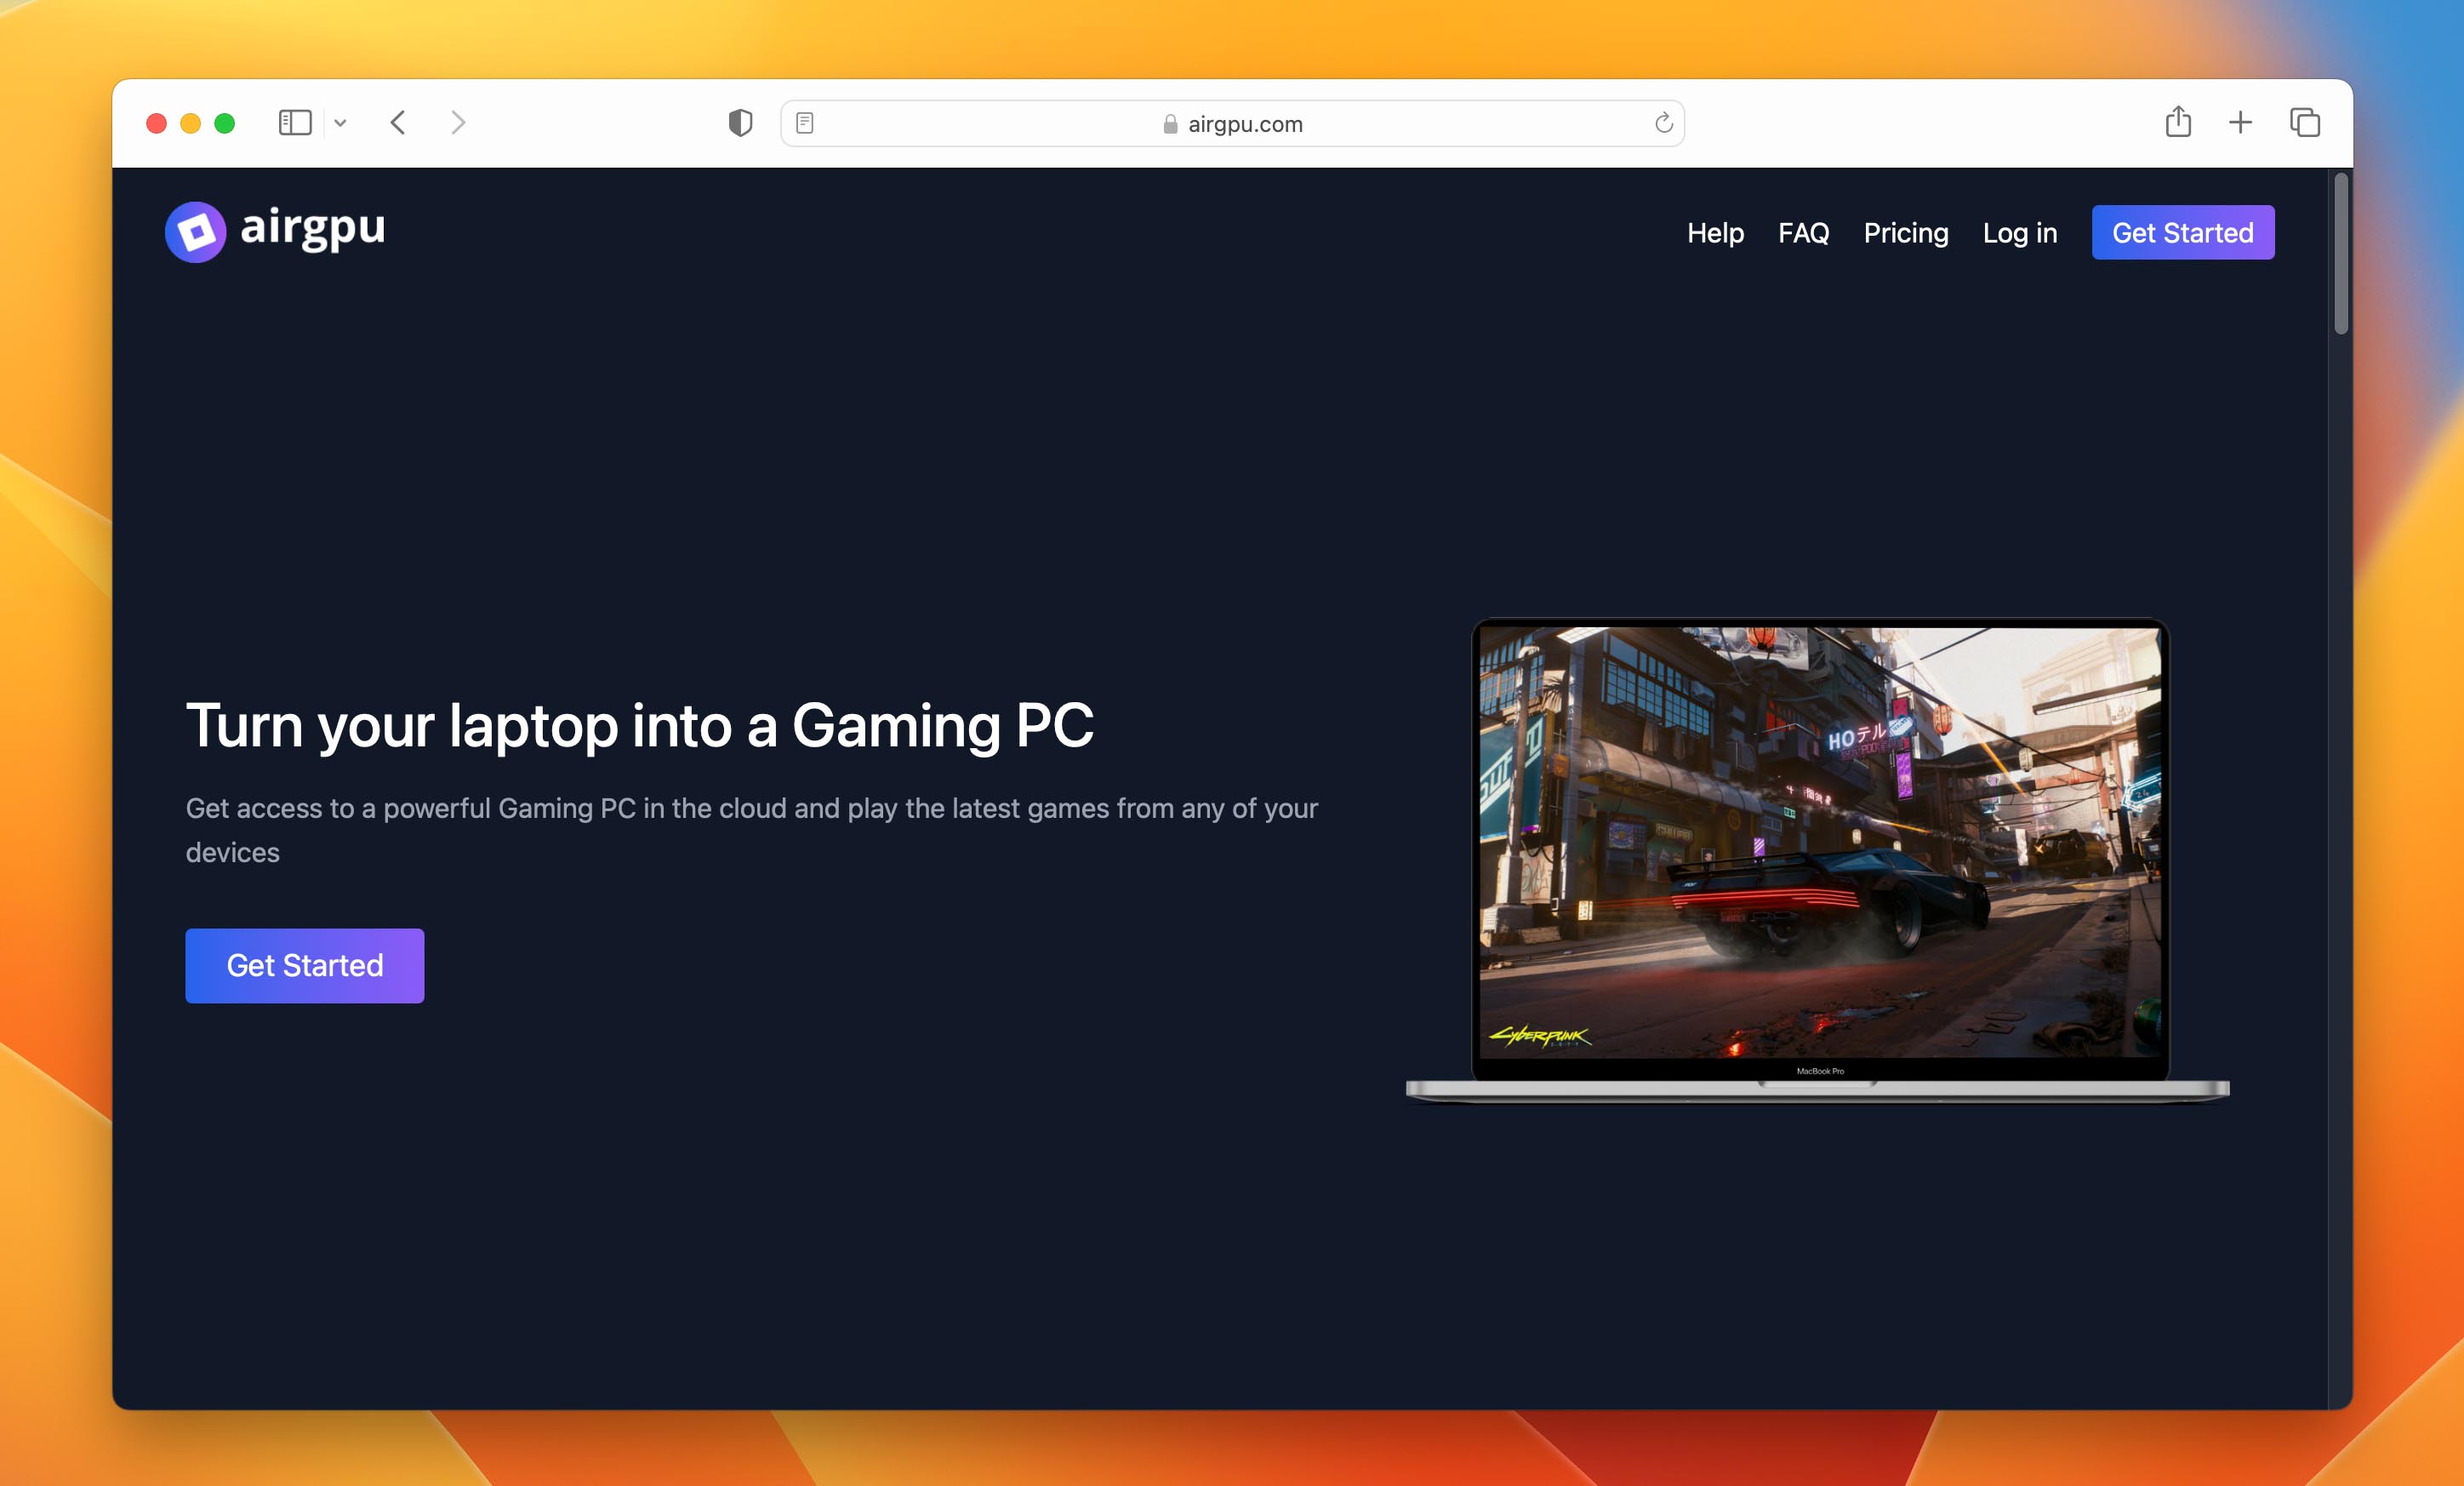Open the FAQ nav link
Viewport: 2464px width, 1486px height.
(x=1803, y=233)
